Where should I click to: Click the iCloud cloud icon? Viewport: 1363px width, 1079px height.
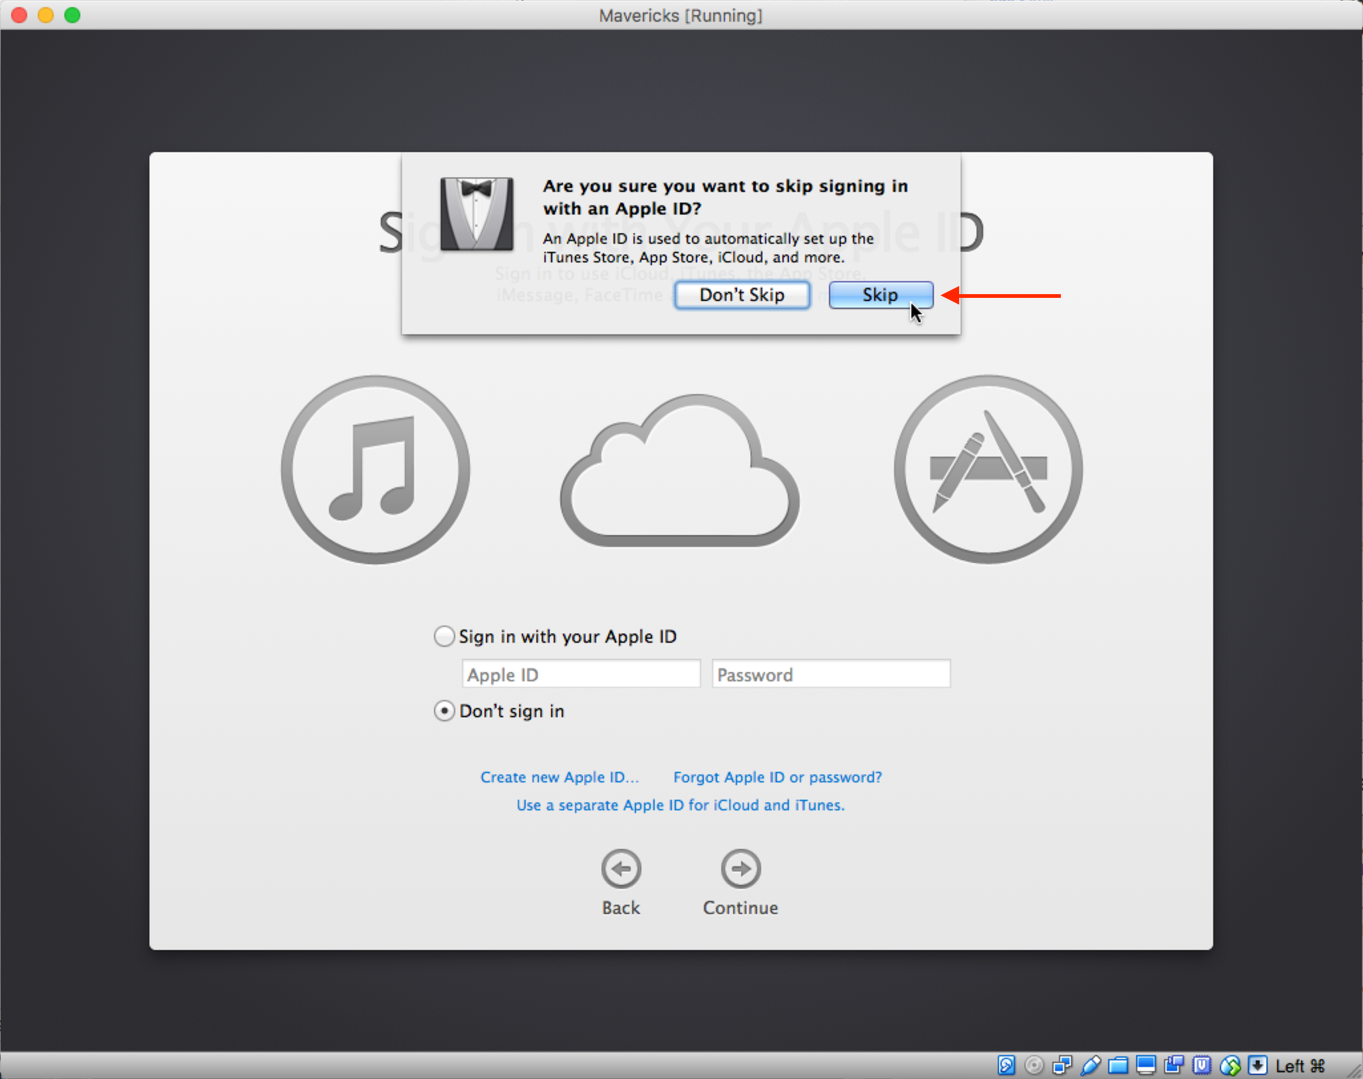pyautogui.click(x=680, y=471)
